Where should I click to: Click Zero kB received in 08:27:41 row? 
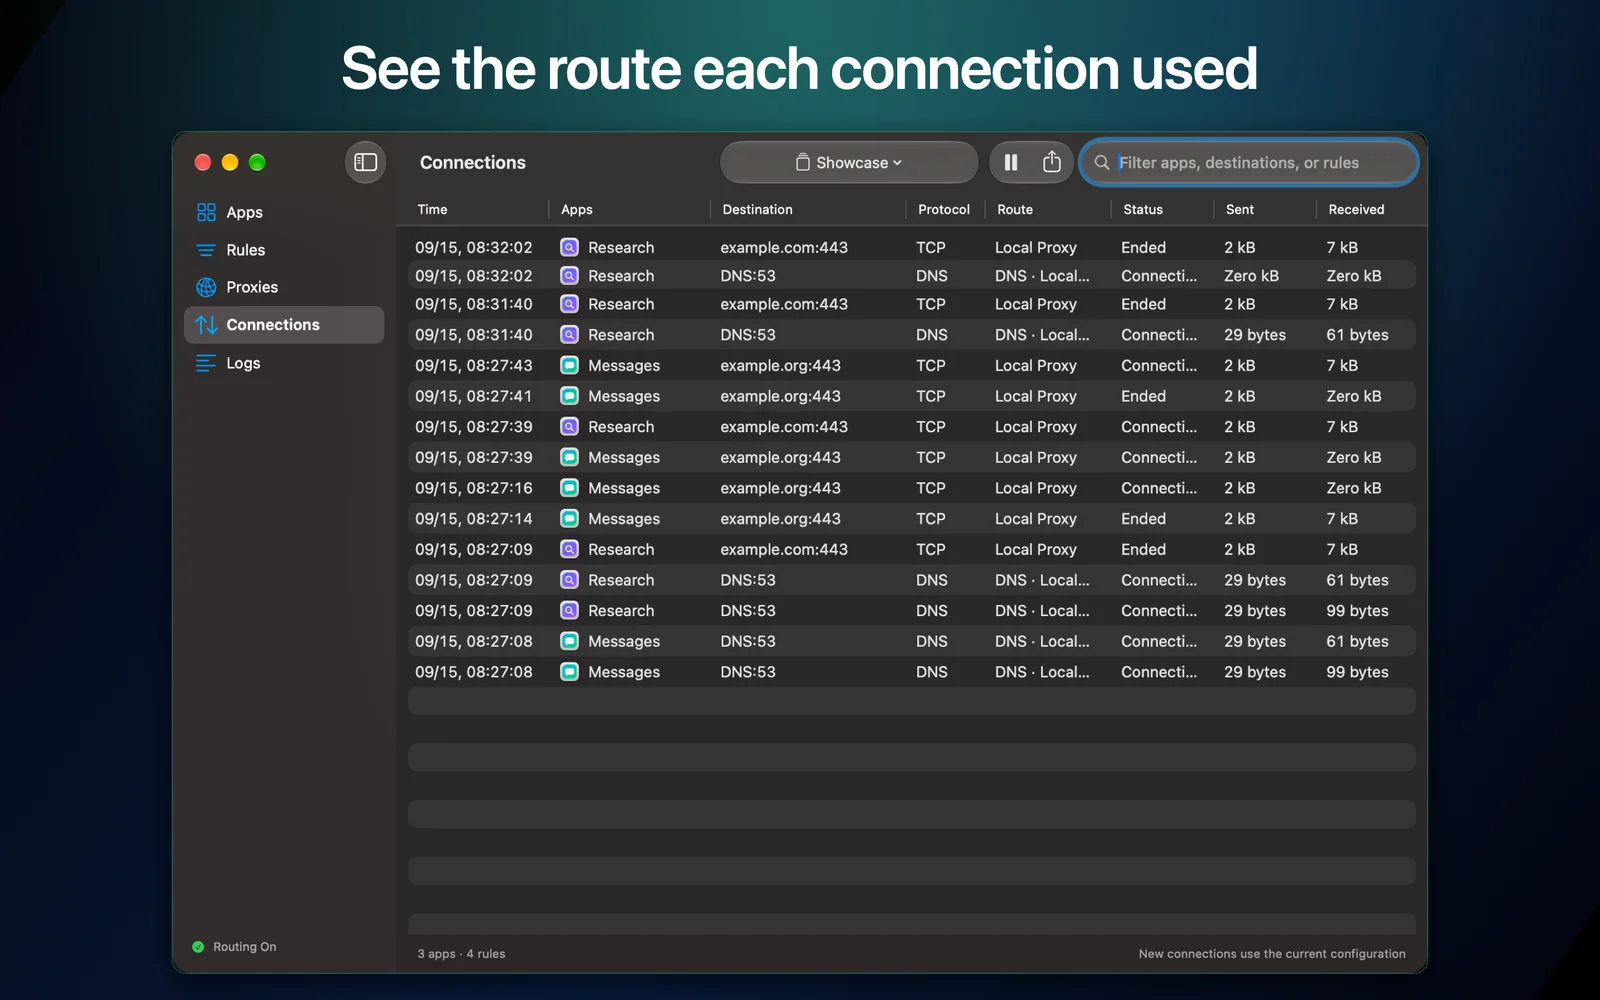click(1354, 396)
